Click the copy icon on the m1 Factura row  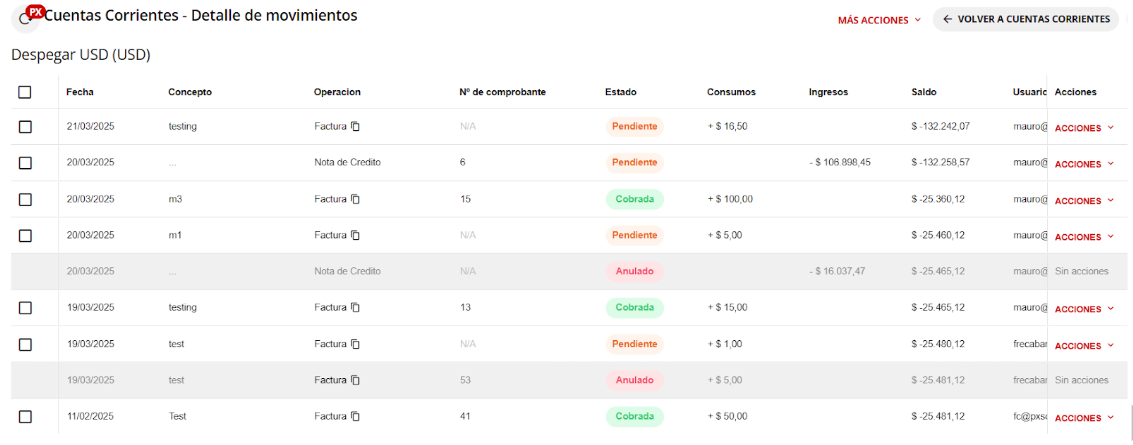(355, 235)
